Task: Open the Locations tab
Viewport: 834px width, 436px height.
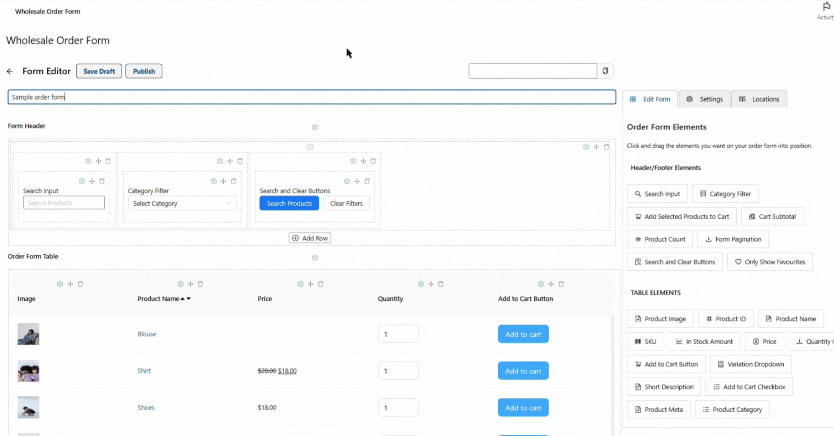Action: click(760, 99)
